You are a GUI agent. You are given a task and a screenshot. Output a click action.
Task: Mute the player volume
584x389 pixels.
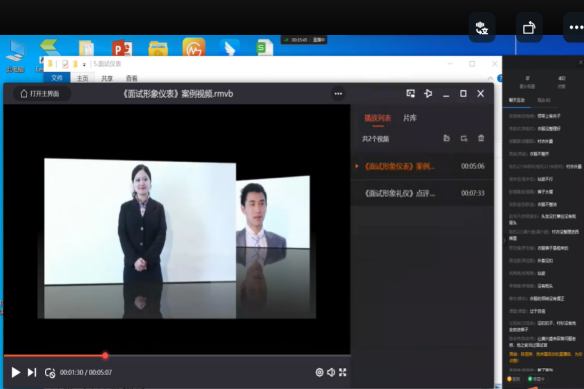[331, 372]
